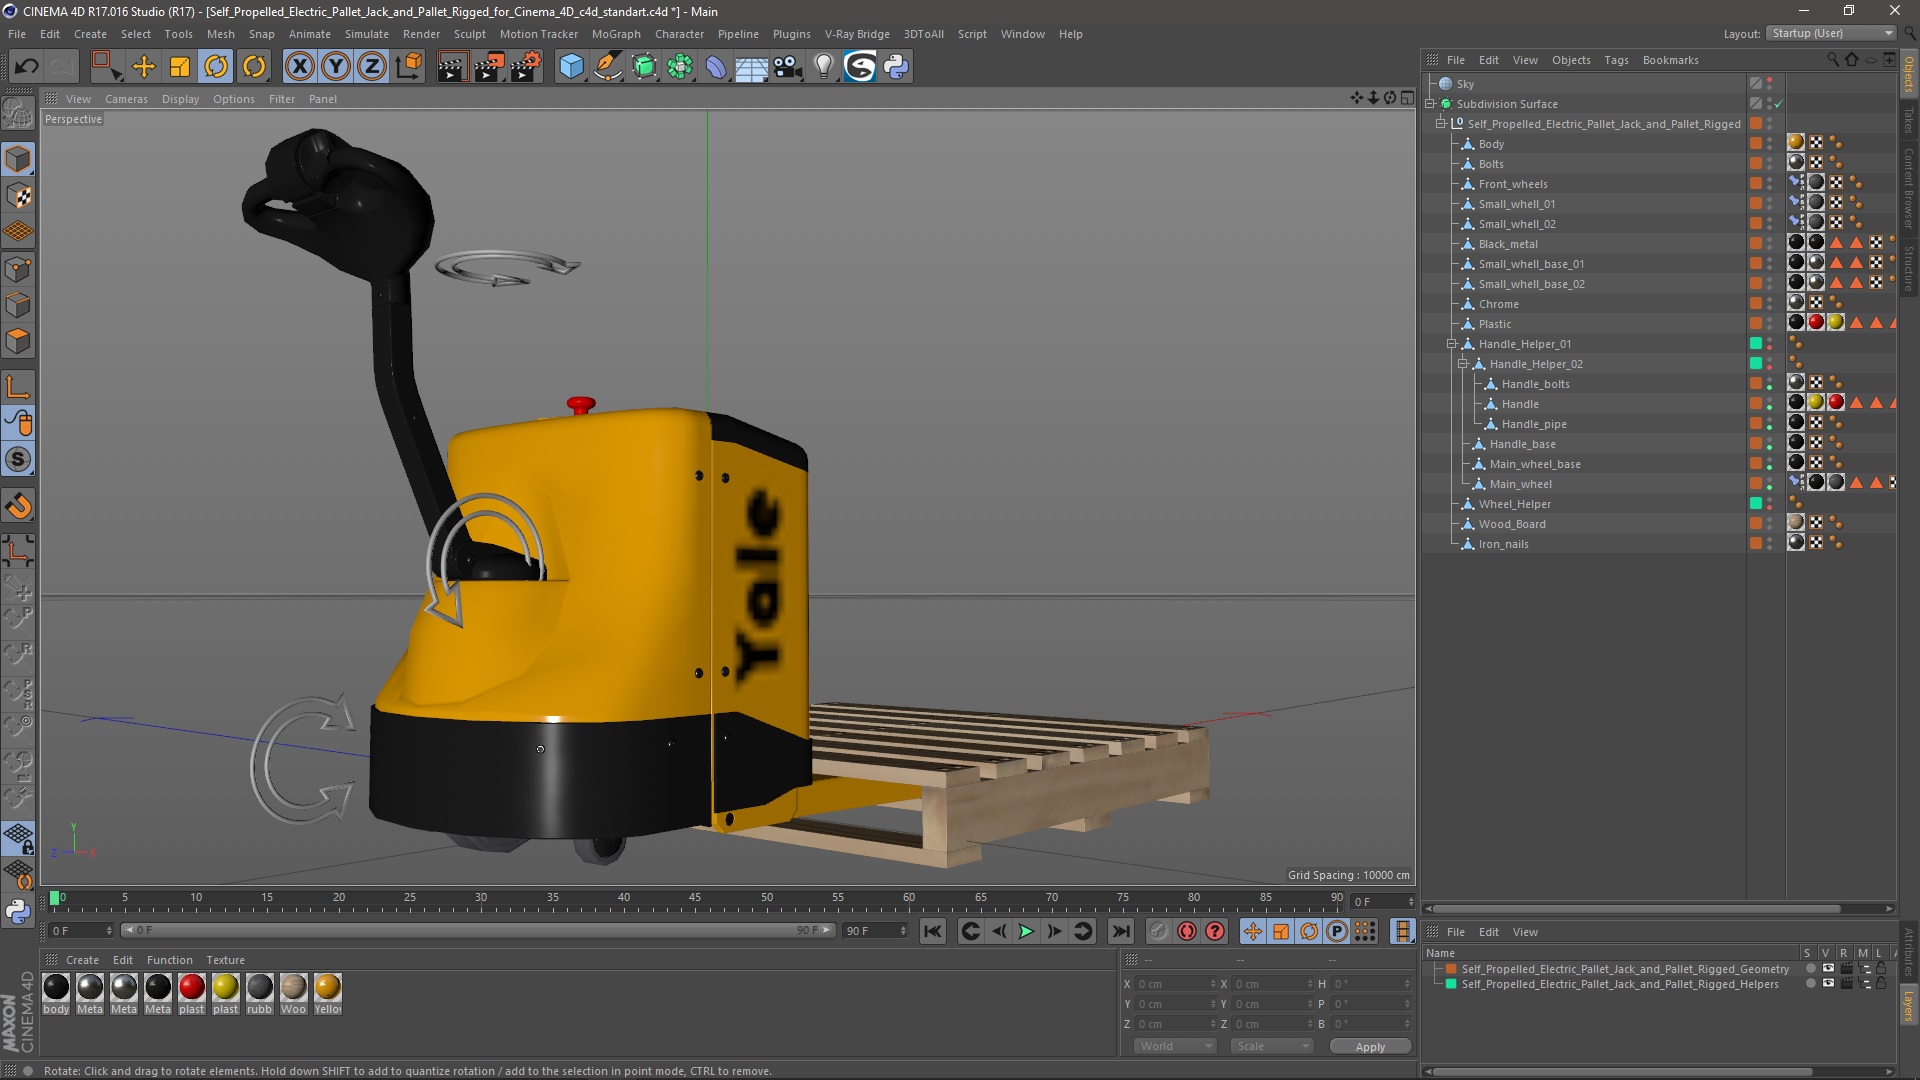The image size is (1920, 1080).
Task: Click the Tweak mouse icon in sidebar
Action: (x=18, y=423)
